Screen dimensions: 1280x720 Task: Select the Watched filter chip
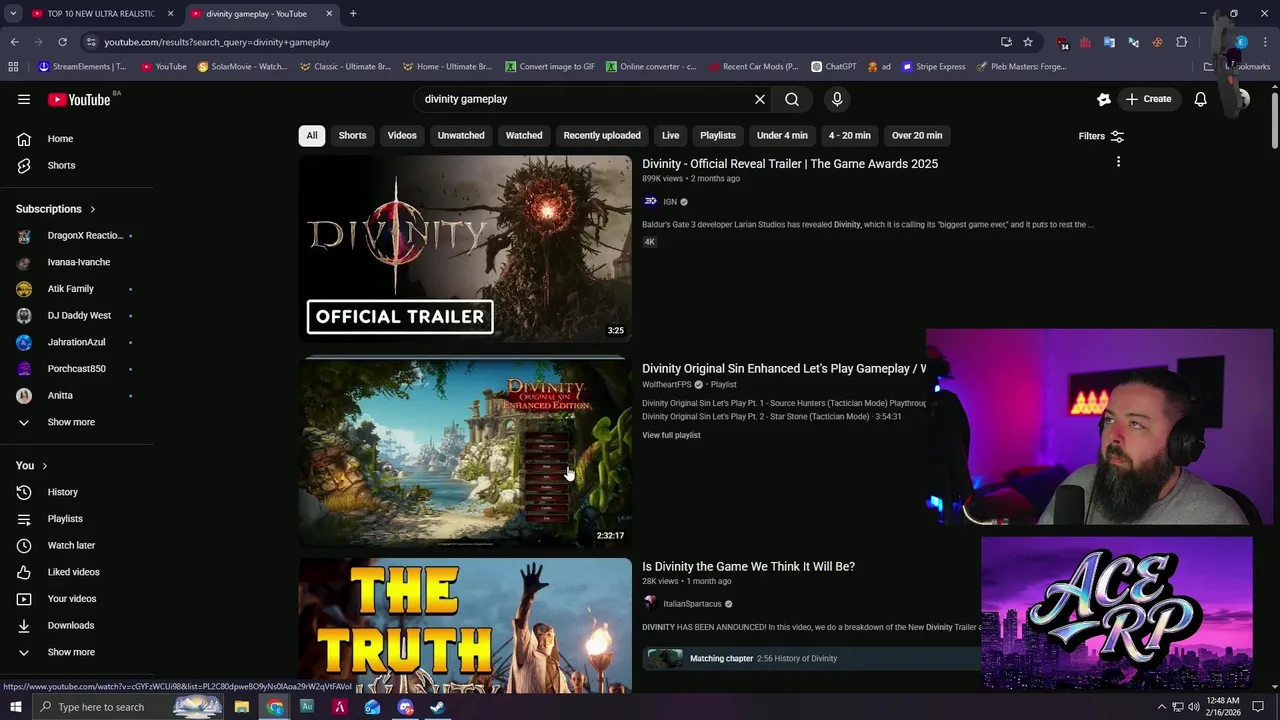[524, 135]
